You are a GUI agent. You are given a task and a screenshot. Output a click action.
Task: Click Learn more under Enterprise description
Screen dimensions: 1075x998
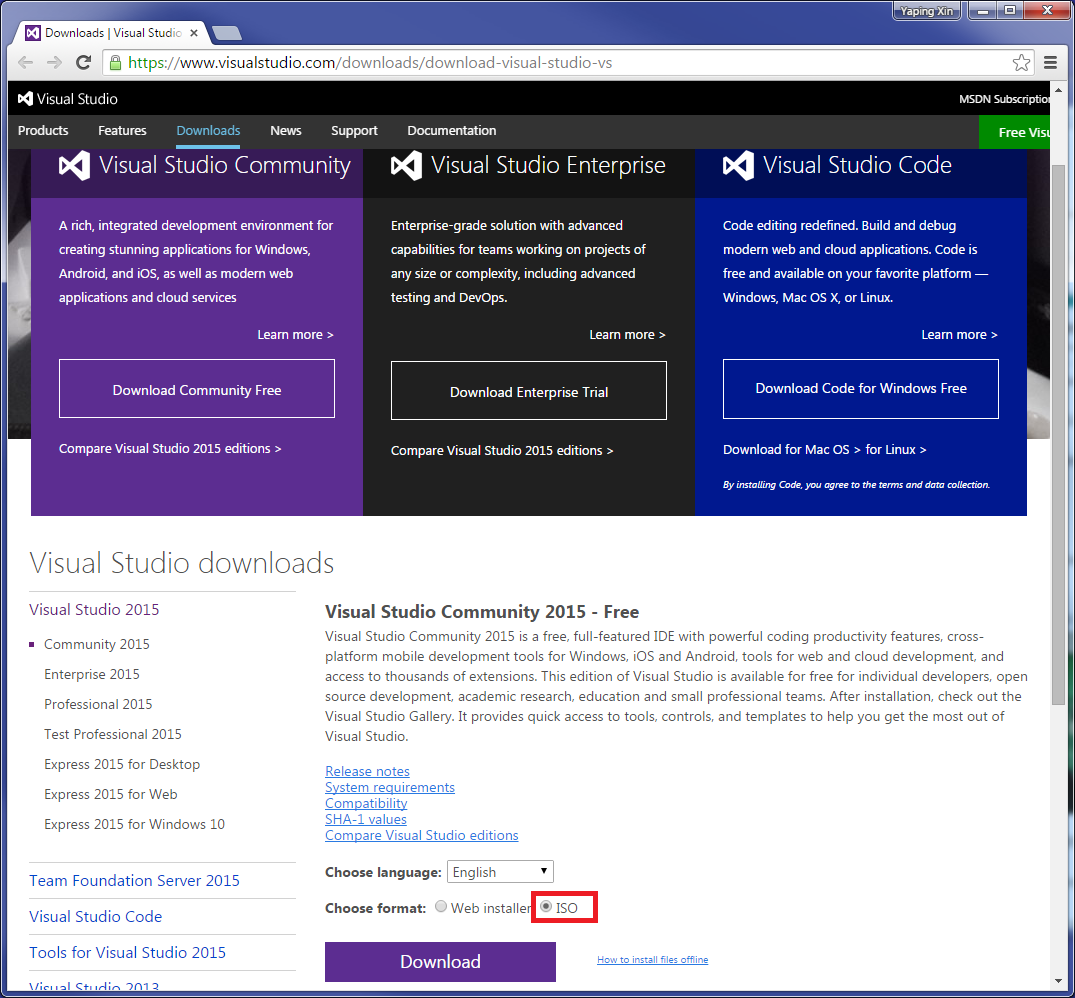point(627,334)
